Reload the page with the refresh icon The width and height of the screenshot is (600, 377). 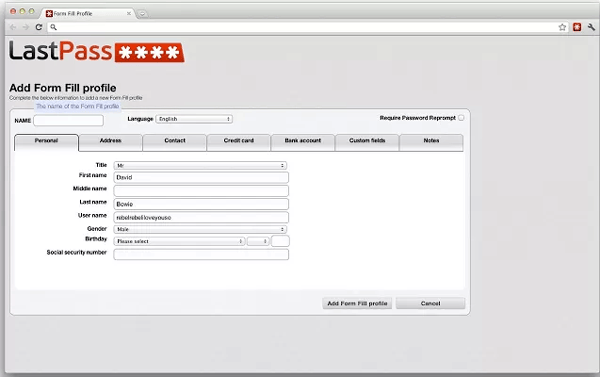pyautogui.click(x=39, y=27)
